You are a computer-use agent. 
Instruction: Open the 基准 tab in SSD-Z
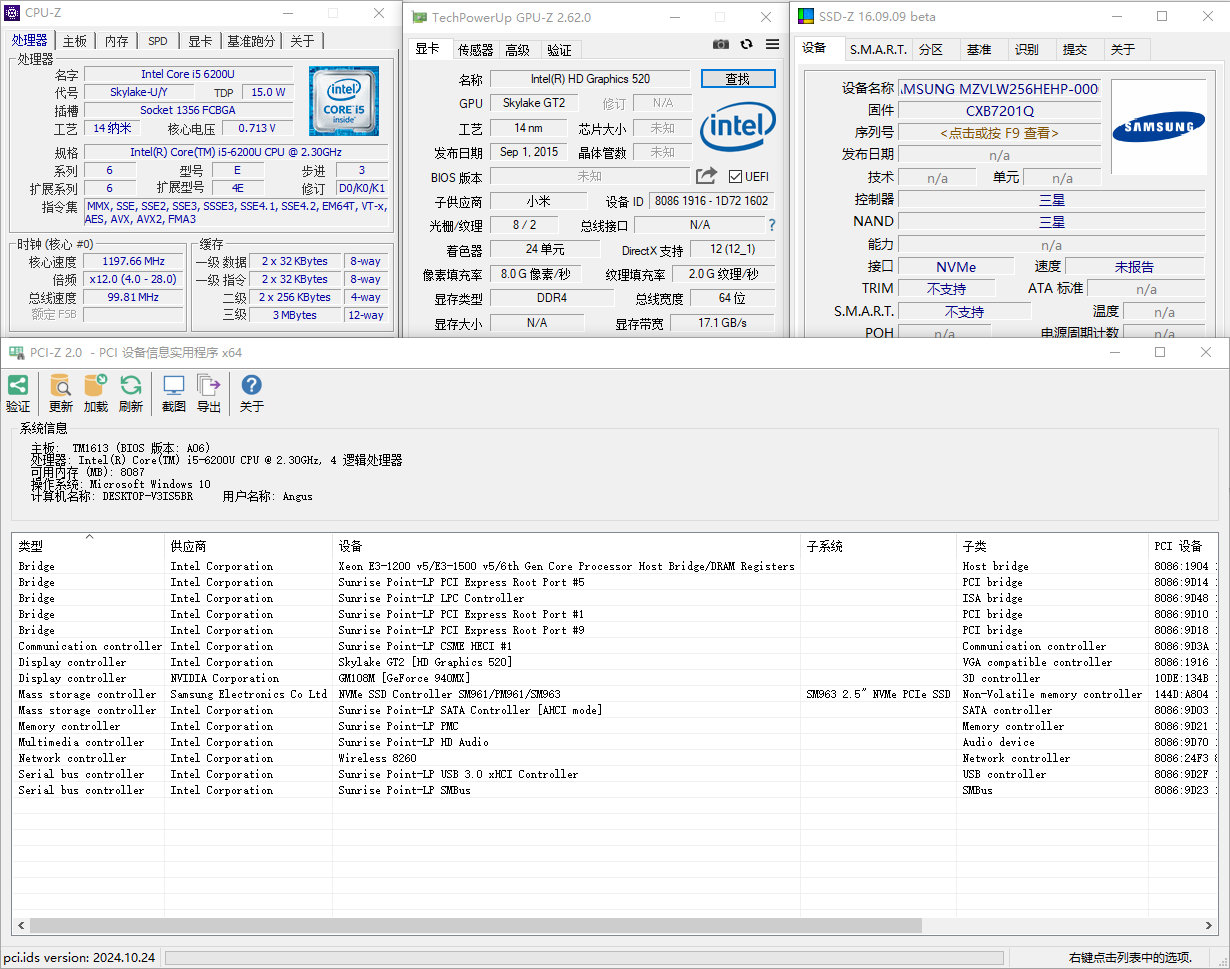pyautogui.click(x=979, y=49)
